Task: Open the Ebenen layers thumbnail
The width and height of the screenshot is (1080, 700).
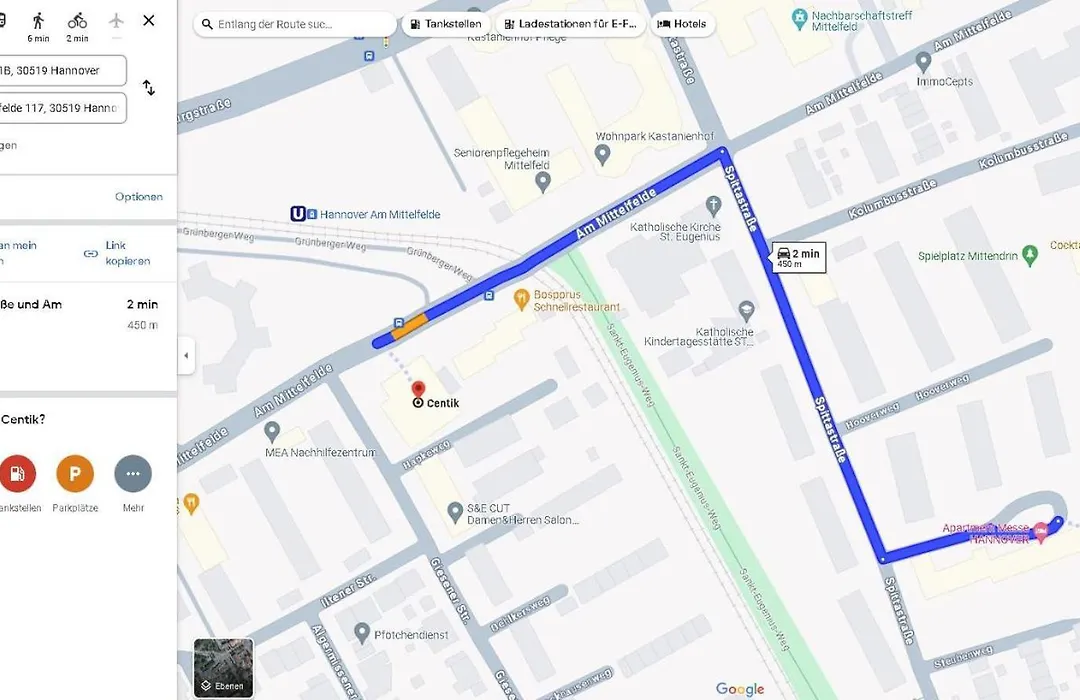Action: coord(223,668)
